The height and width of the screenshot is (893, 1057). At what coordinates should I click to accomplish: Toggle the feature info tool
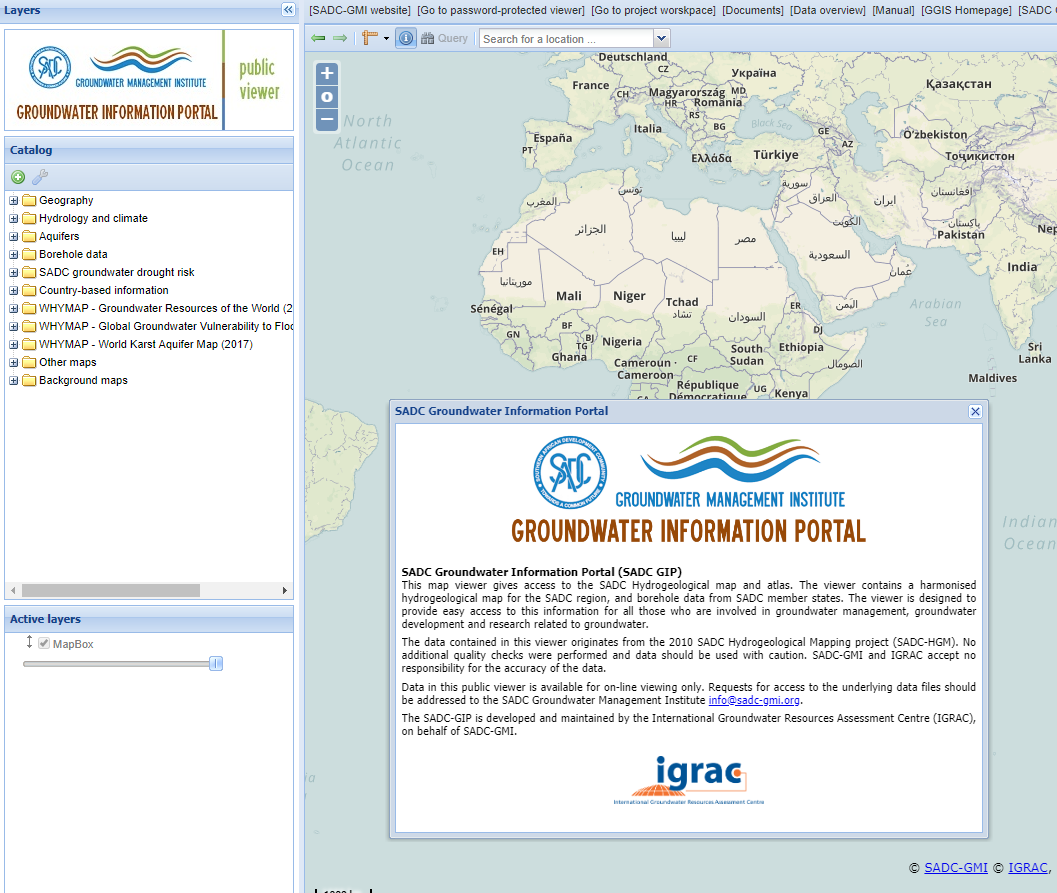click(x=406, y=38)
